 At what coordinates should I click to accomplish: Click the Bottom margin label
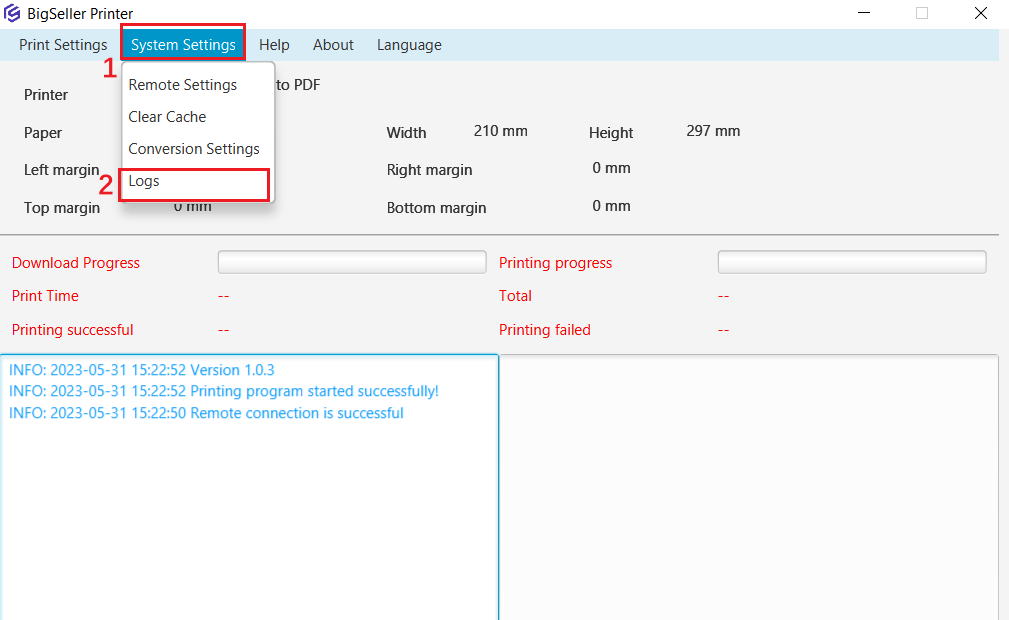pyautogui.click(x=436, y=208)
